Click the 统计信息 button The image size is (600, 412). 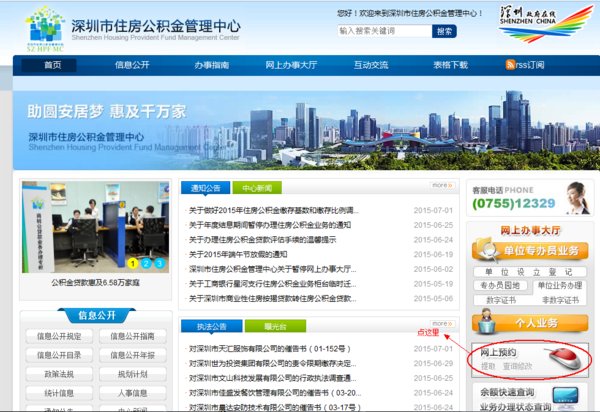(x=59, y=393)
